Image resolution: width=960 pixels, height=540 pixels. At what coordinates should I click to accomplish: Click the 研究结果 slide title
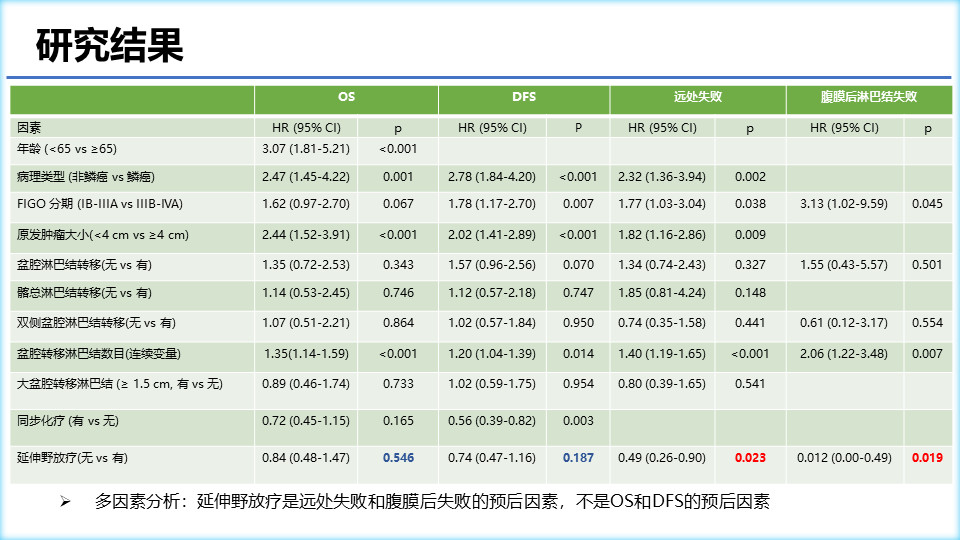click(x=110, y=46)
